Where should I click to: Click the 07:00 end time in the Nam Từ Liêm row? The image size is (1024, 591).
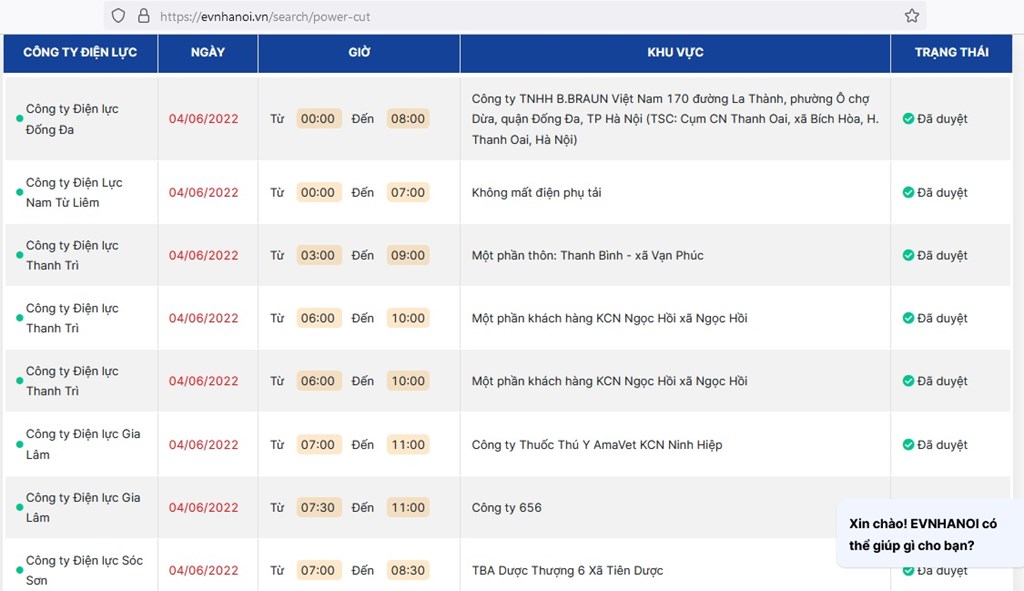408,193
